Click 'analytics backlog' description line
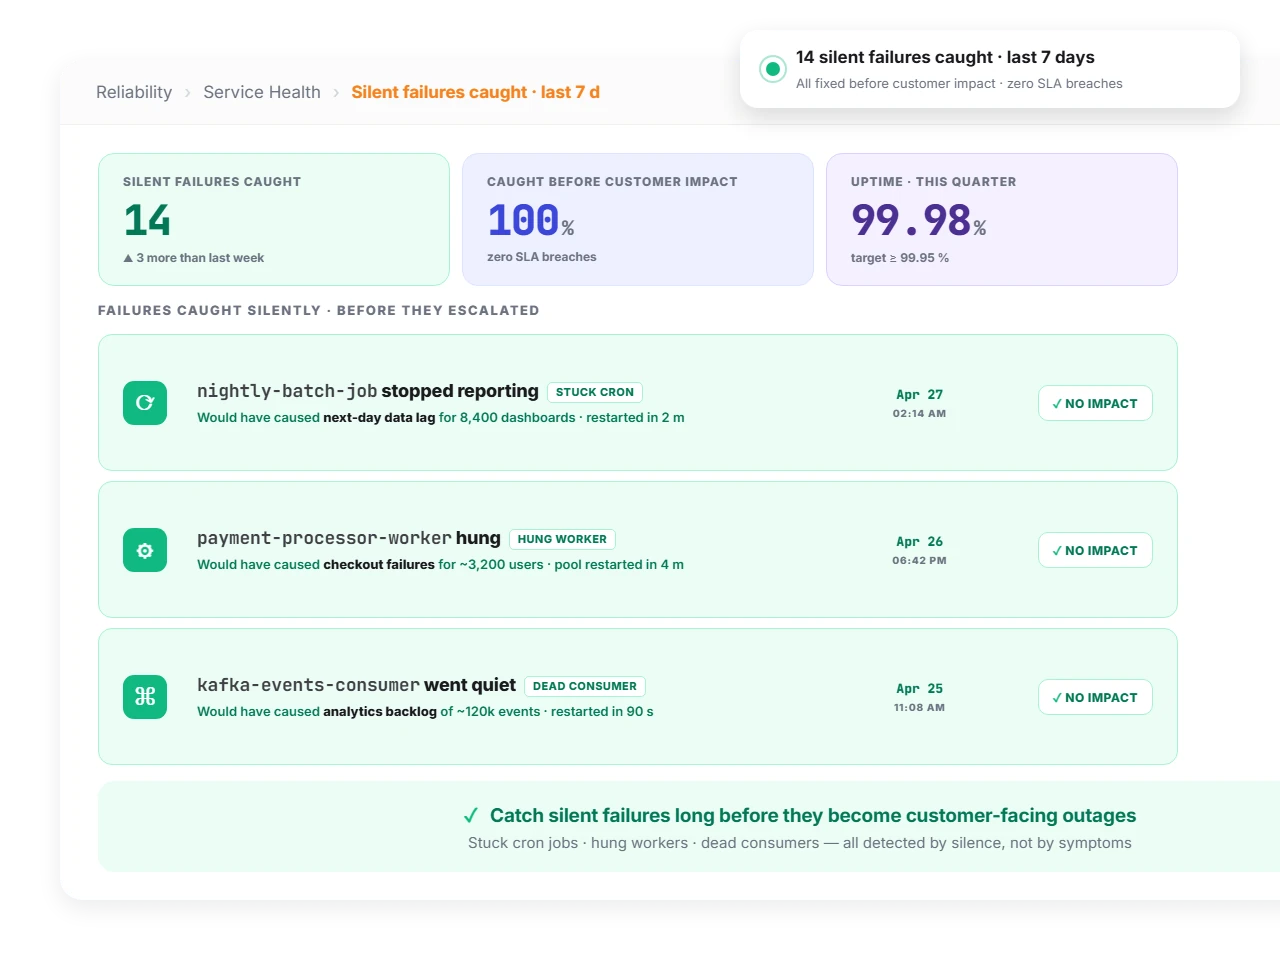The image size is (1280, 960). (x=425, y=712)
